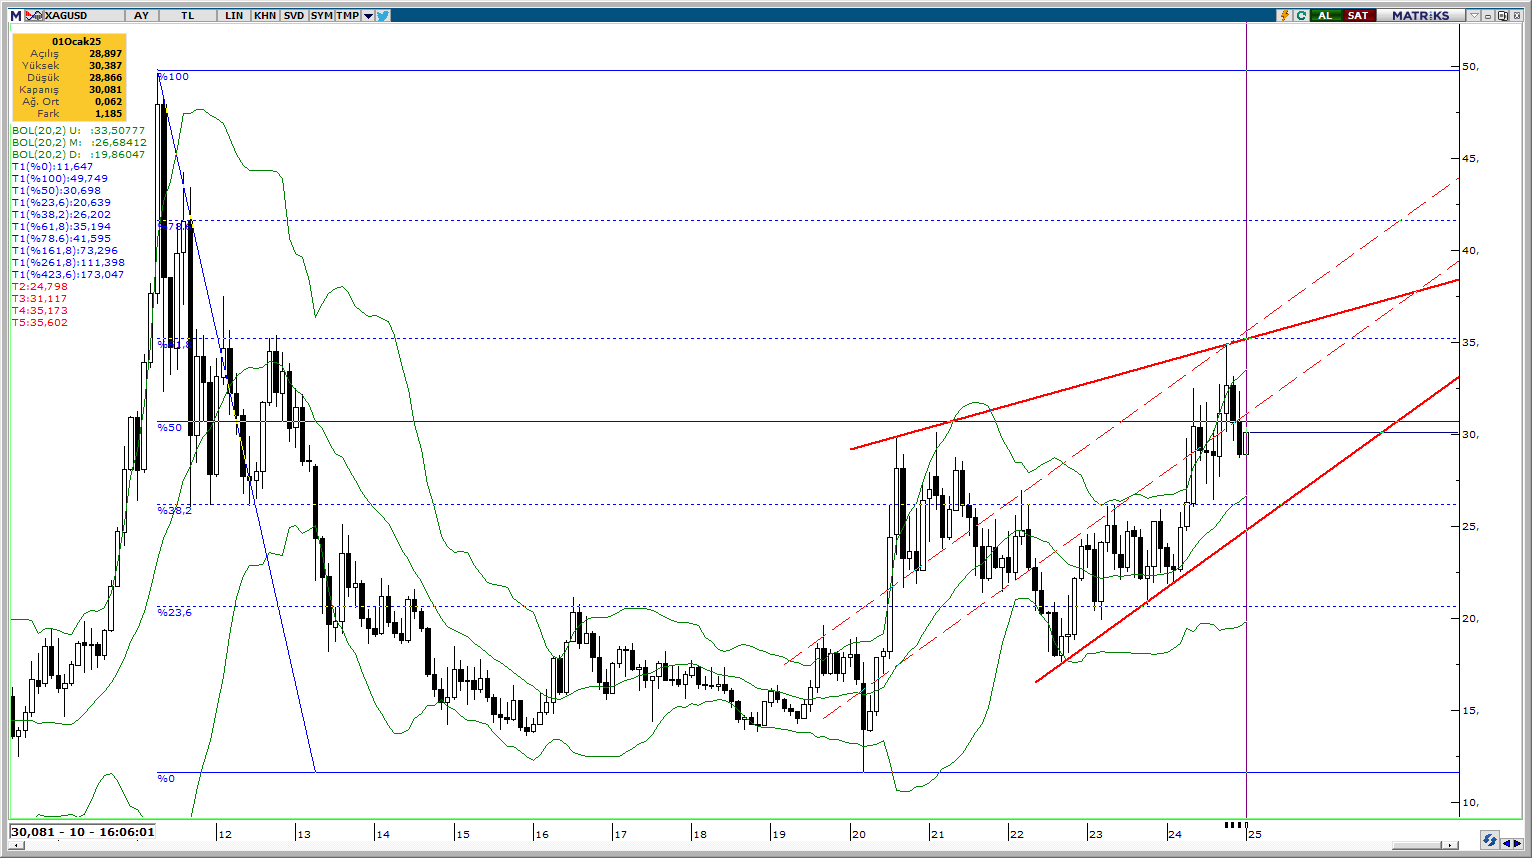Open the KHN menu button
The width and height of the screenshot is (1532, 858).
coord(265,16)
